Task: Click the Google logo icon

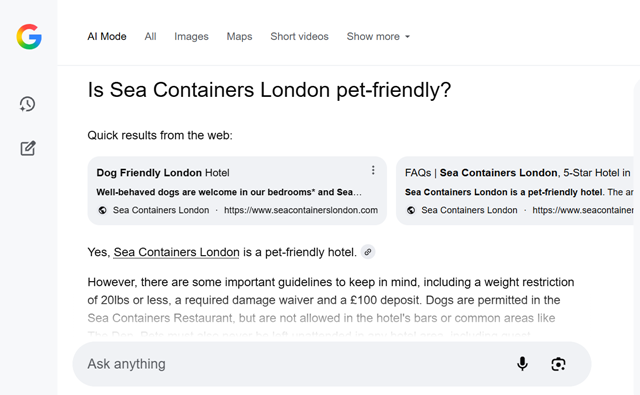Action: point(29,37)
